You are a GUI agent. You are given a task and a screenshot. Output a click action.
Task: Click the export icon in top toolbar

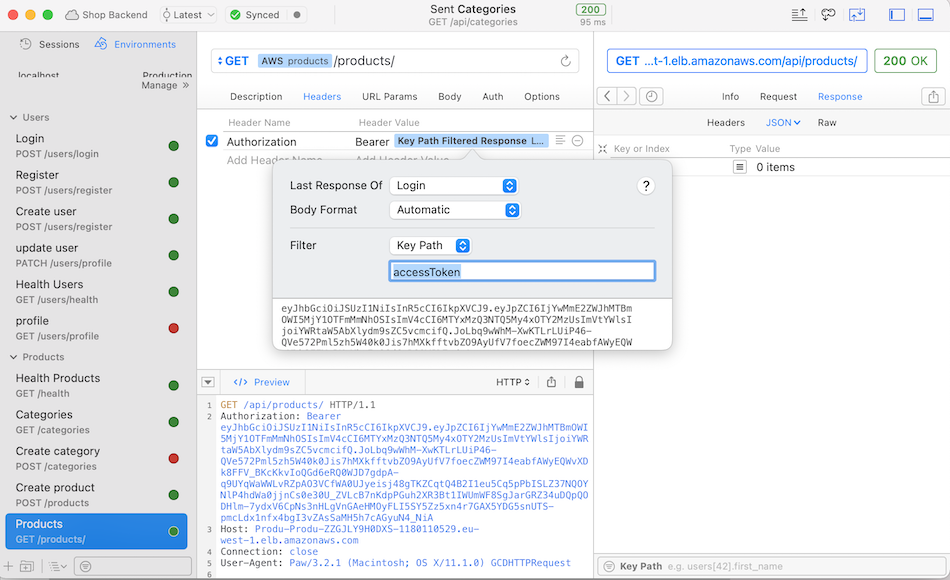point(799,15)
